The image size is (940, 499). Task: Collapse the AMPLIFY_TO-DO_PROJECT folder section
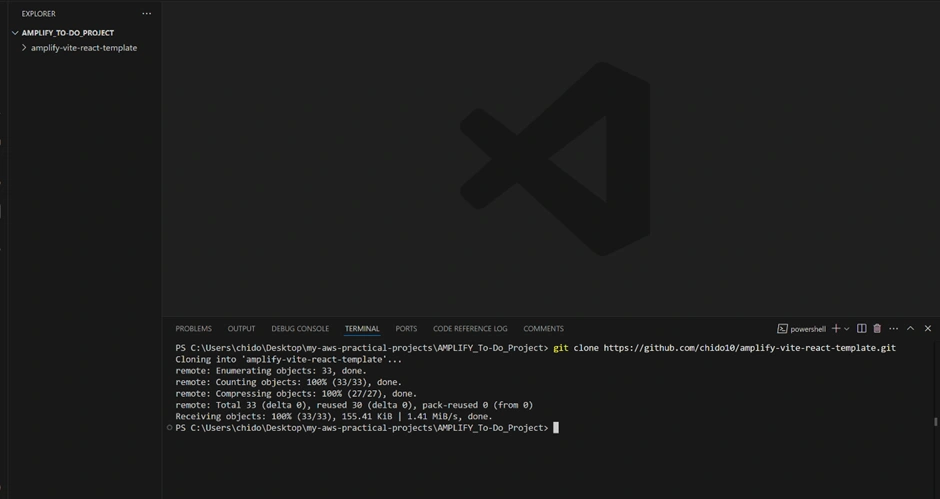[15, 33]
